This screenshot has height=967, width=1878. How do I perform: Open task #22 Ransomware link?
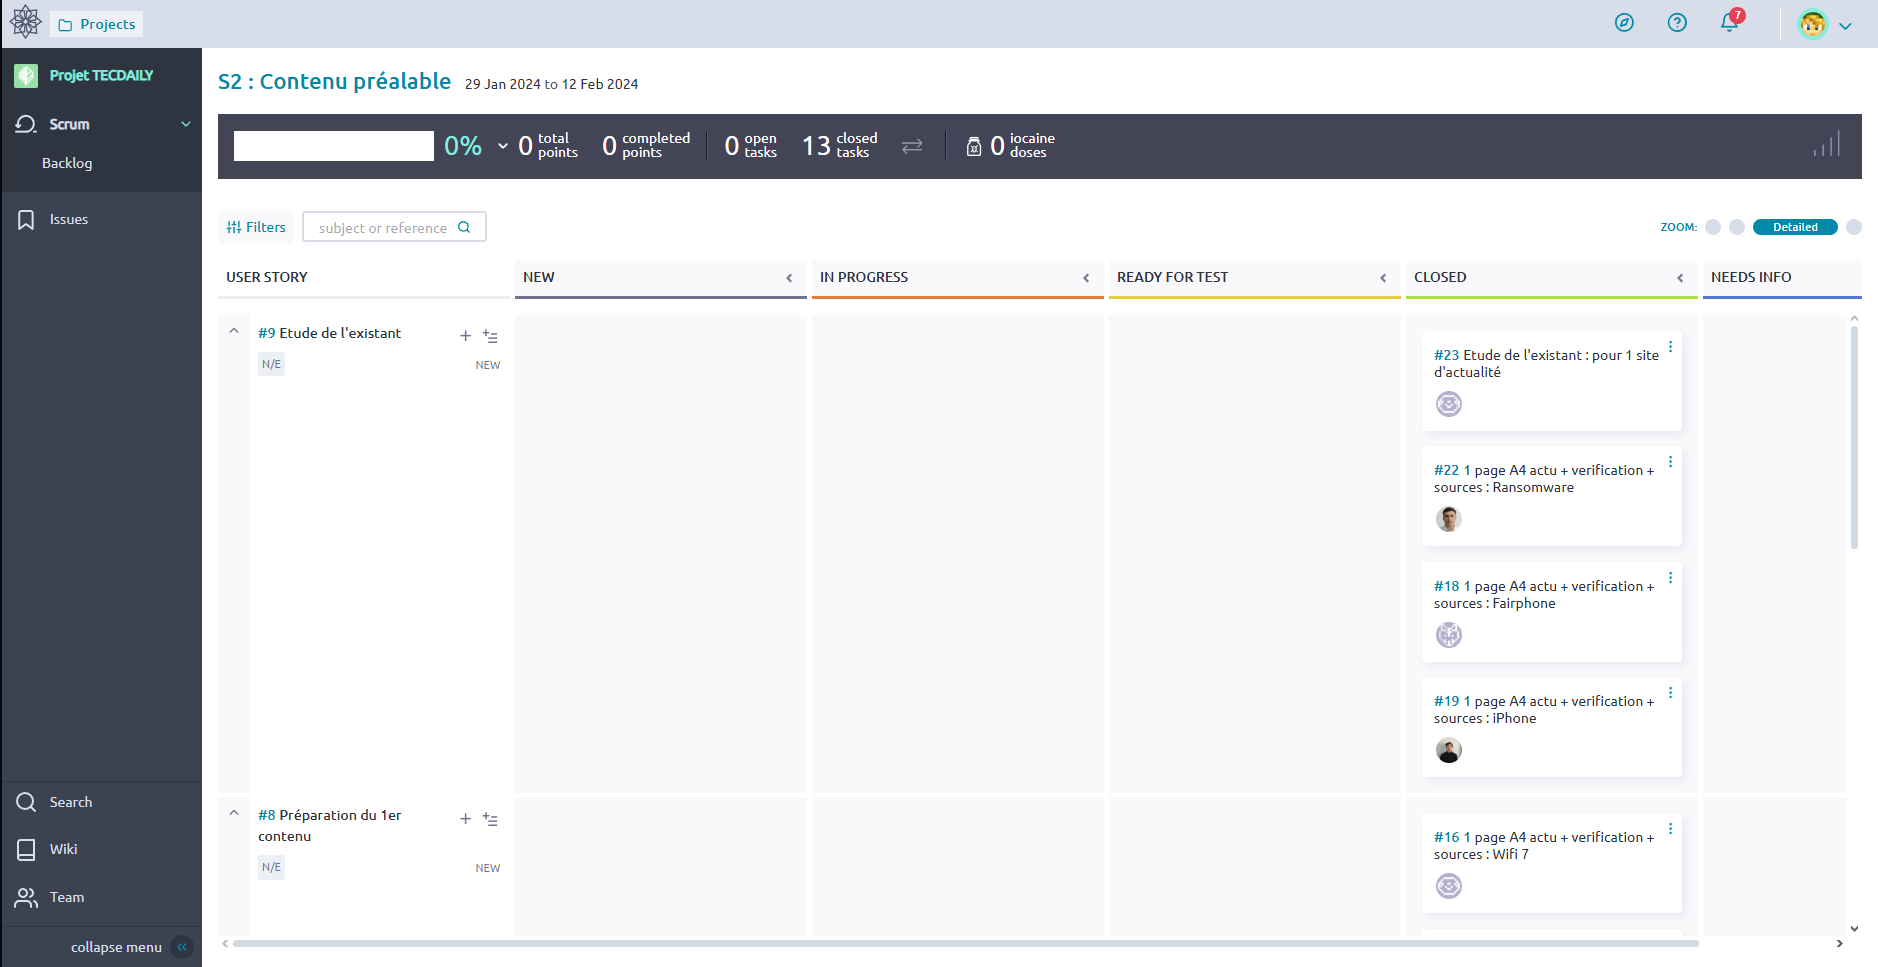tap(1543, 479)
